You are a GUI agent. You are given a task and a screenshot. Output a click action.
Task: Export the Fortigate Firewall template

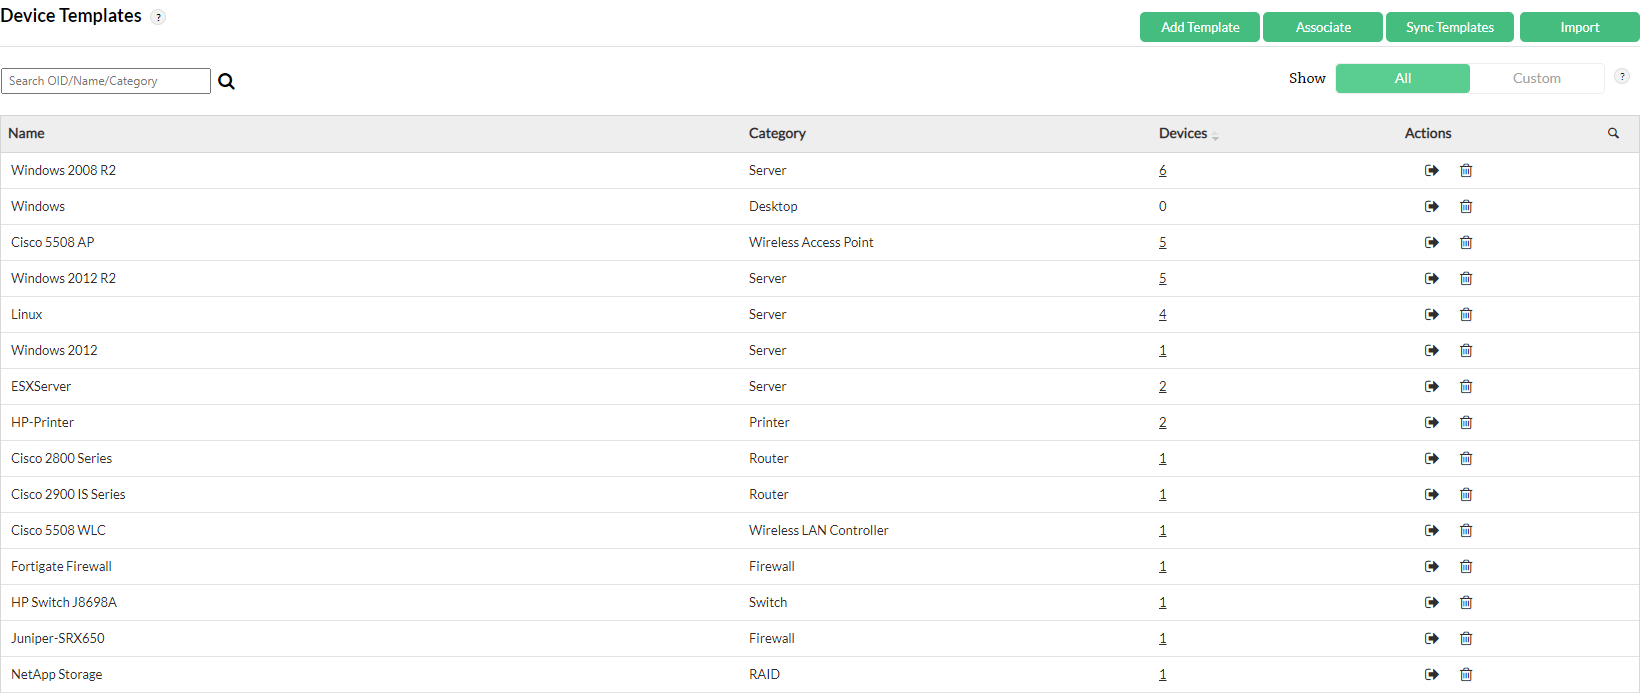[x=1432, y=566]
